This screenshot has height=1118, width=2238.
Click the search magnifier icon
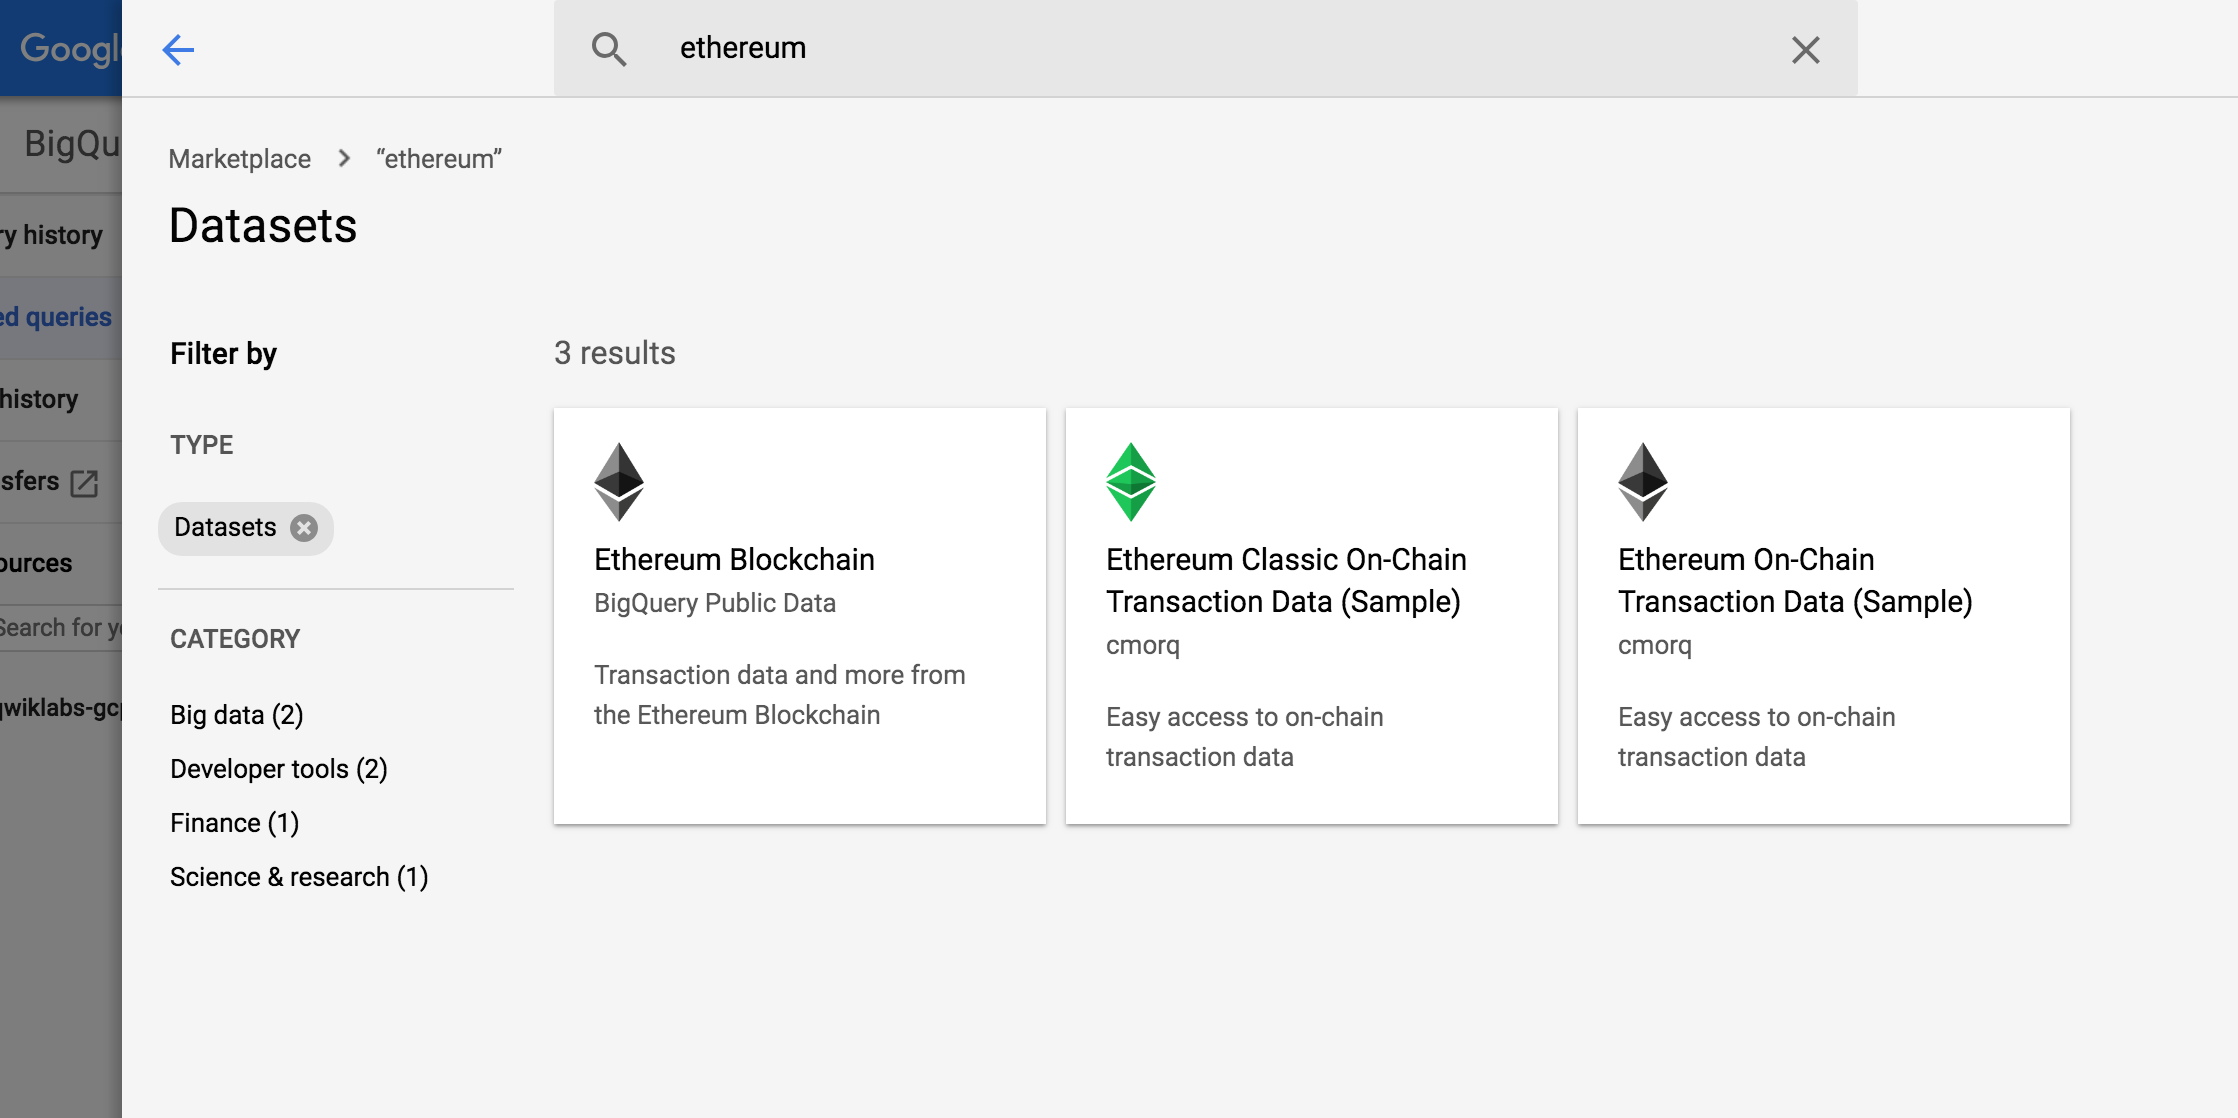[608, 49]
